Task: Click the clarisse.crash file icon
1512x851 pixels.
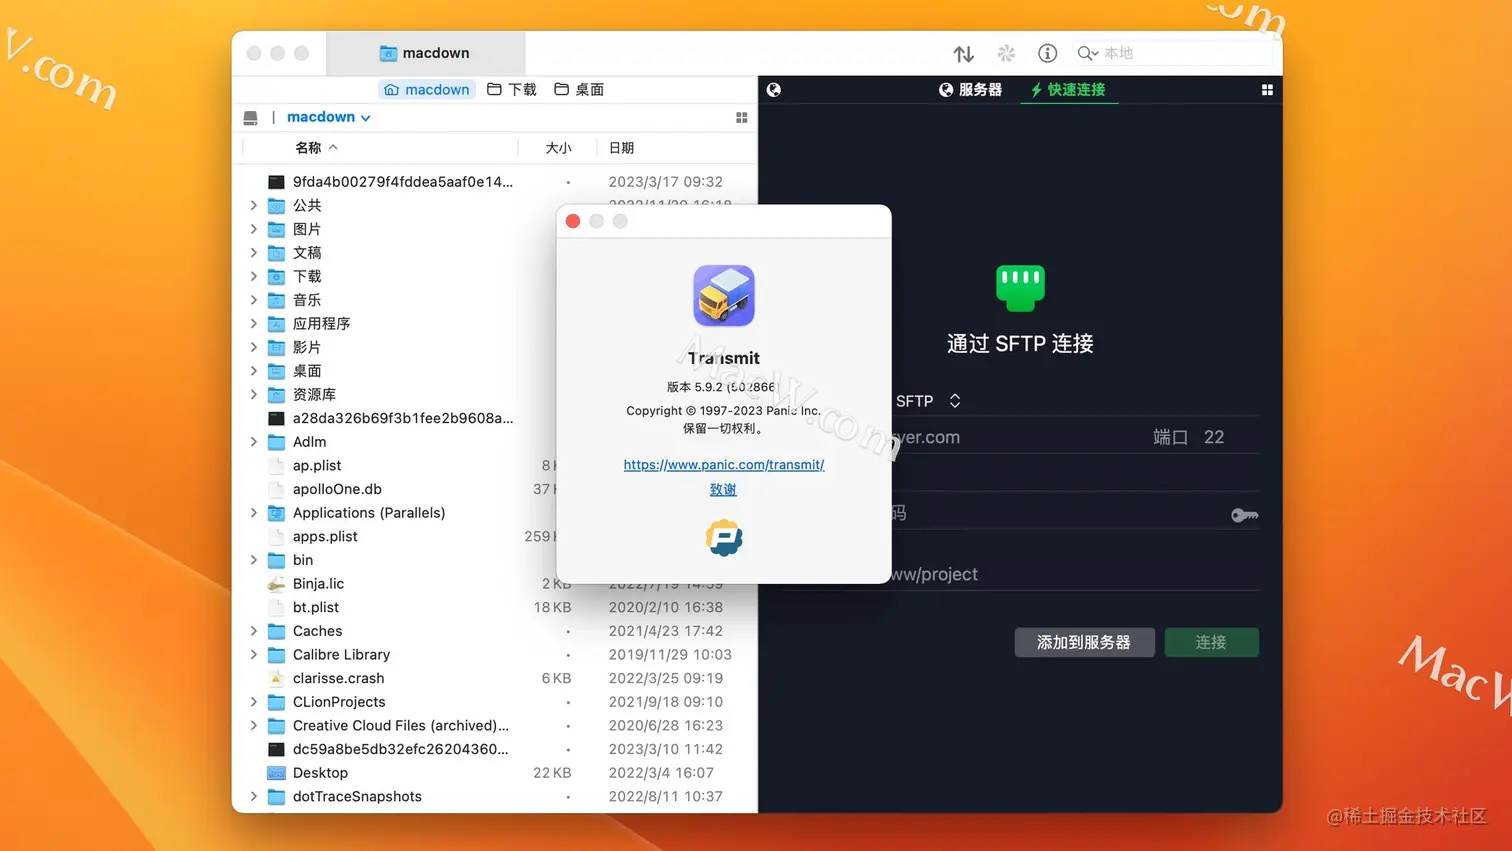Action: click(x=277, y=678)
